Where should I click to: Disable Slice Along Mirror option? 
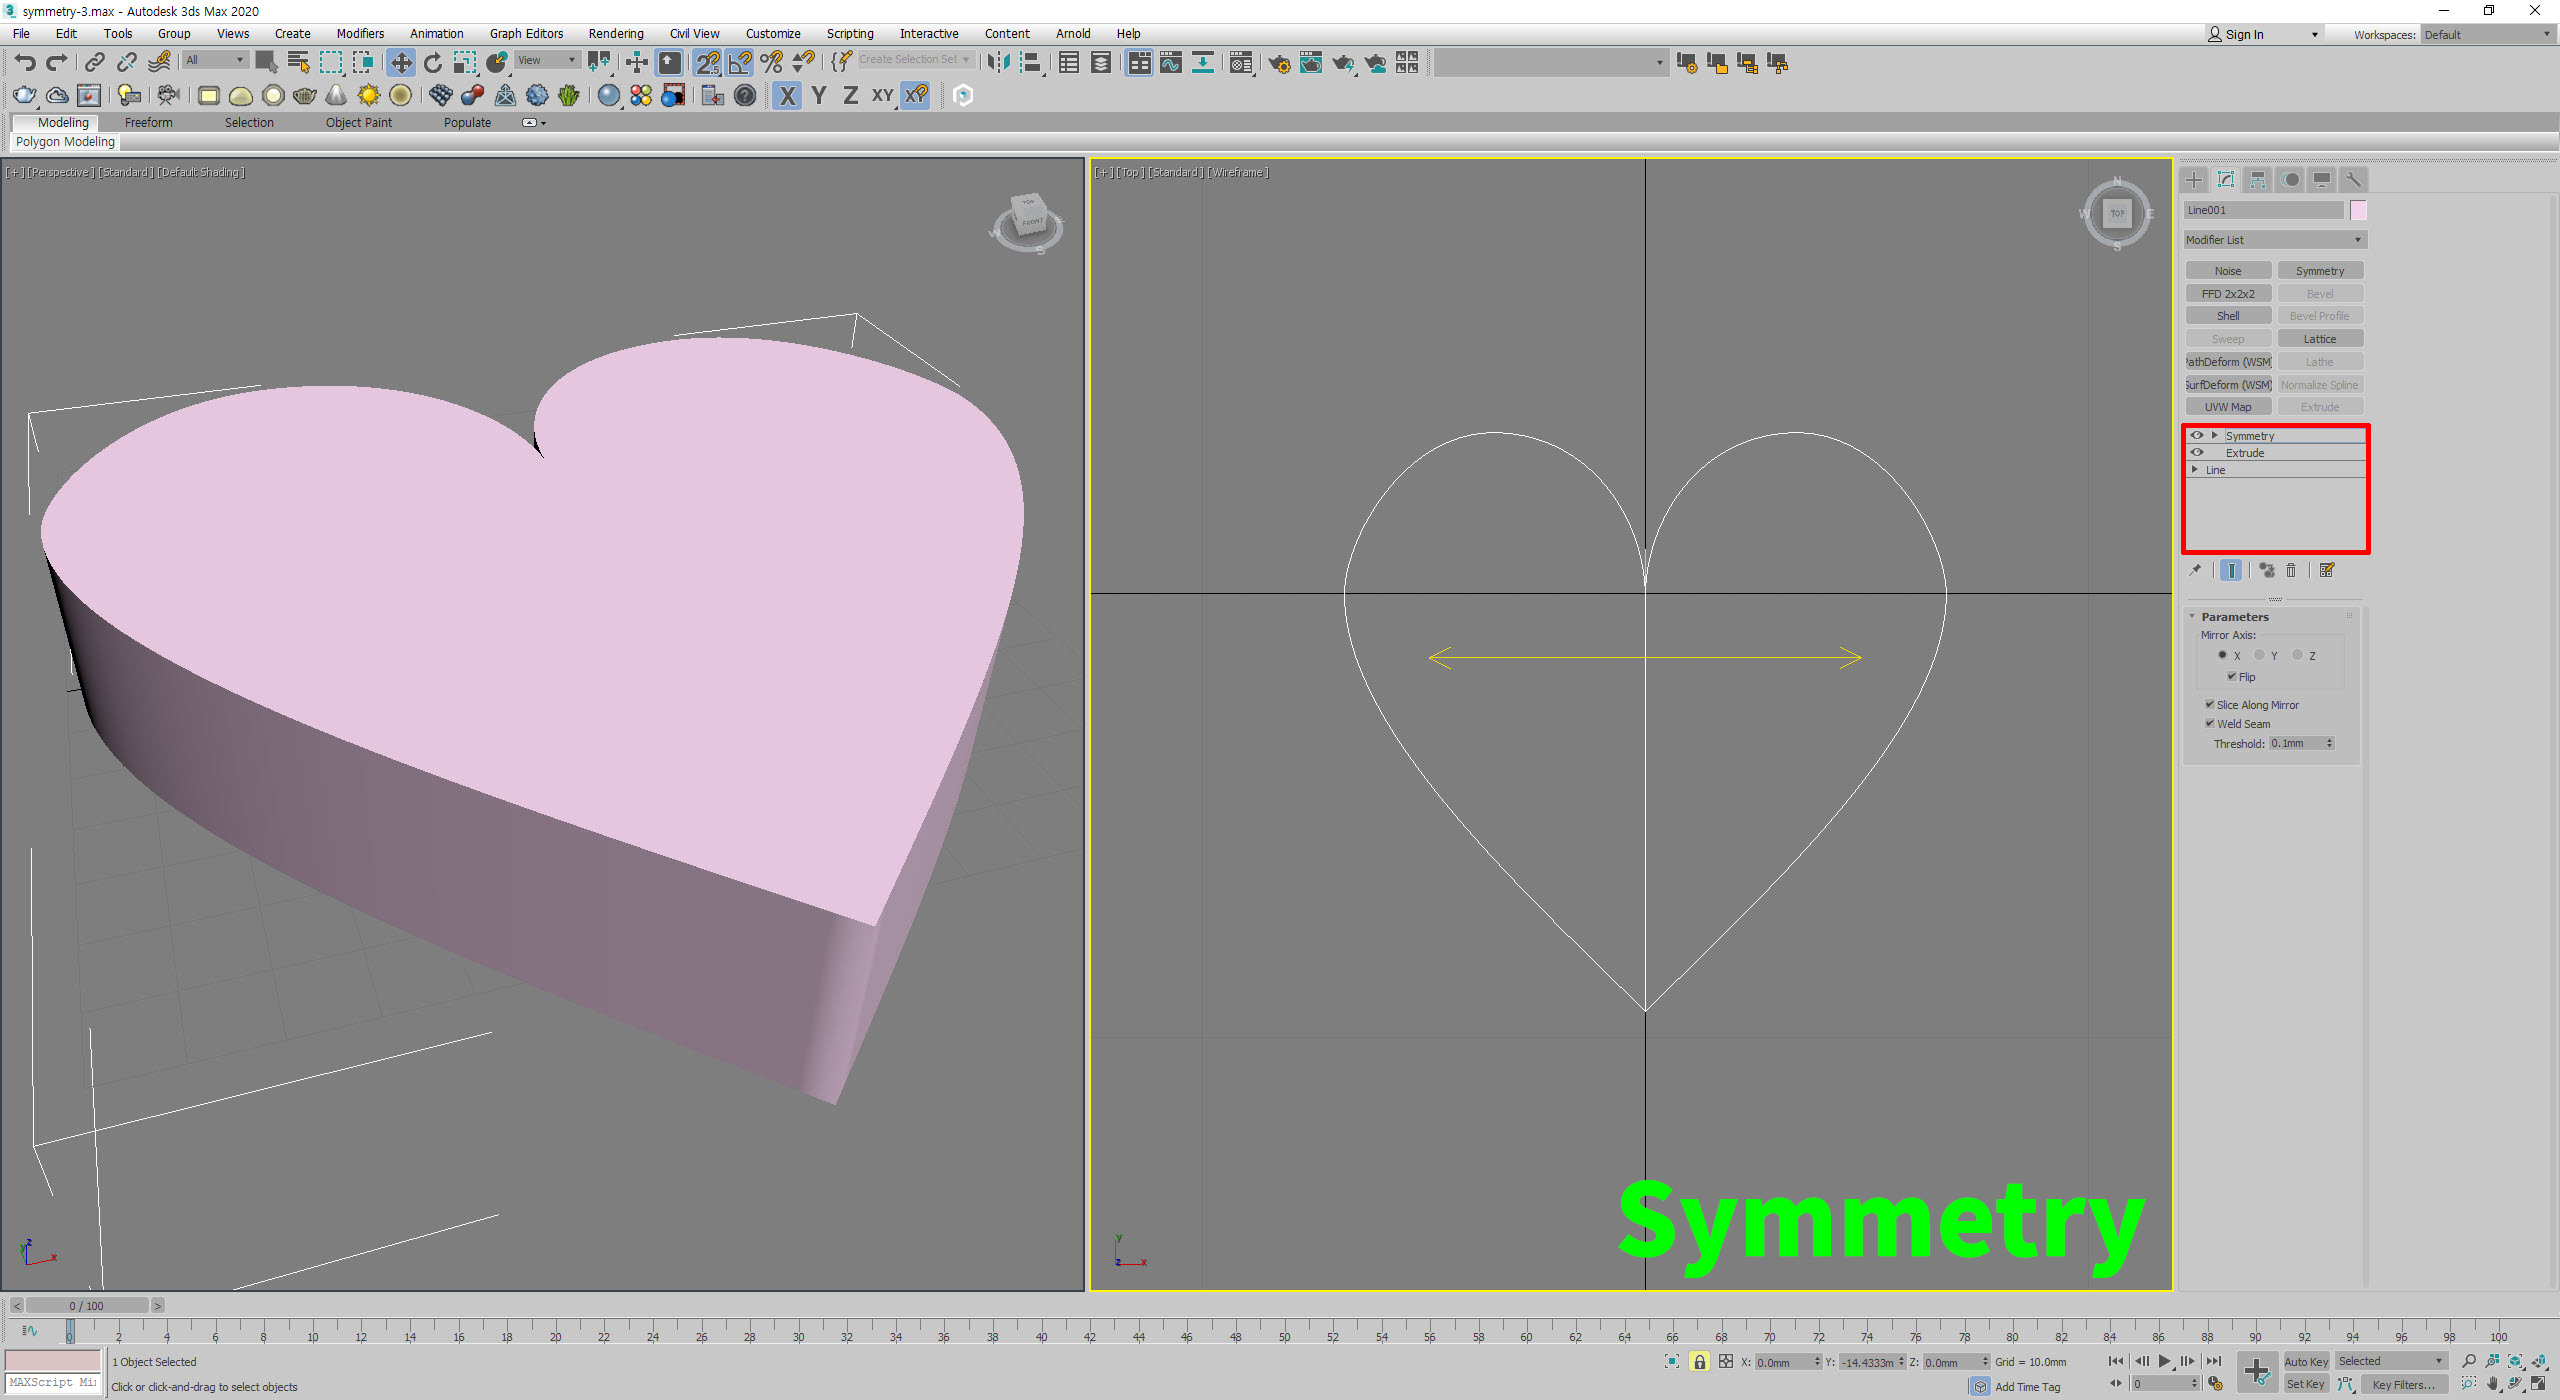pos(2210,705)
